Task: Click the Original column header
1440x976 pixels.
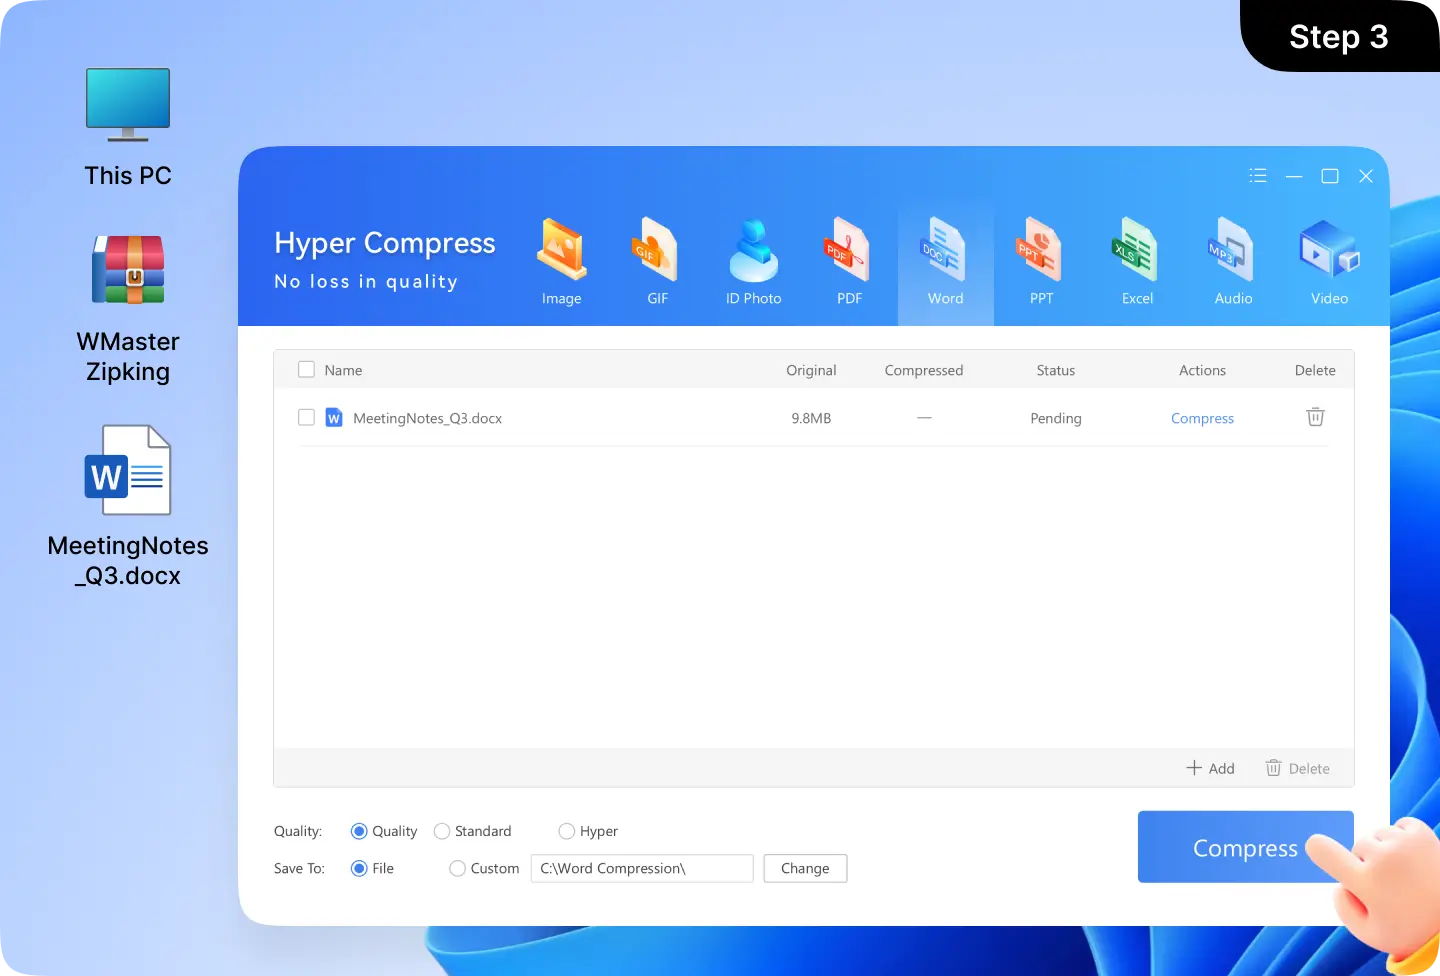Action: (x=811, y=370)
